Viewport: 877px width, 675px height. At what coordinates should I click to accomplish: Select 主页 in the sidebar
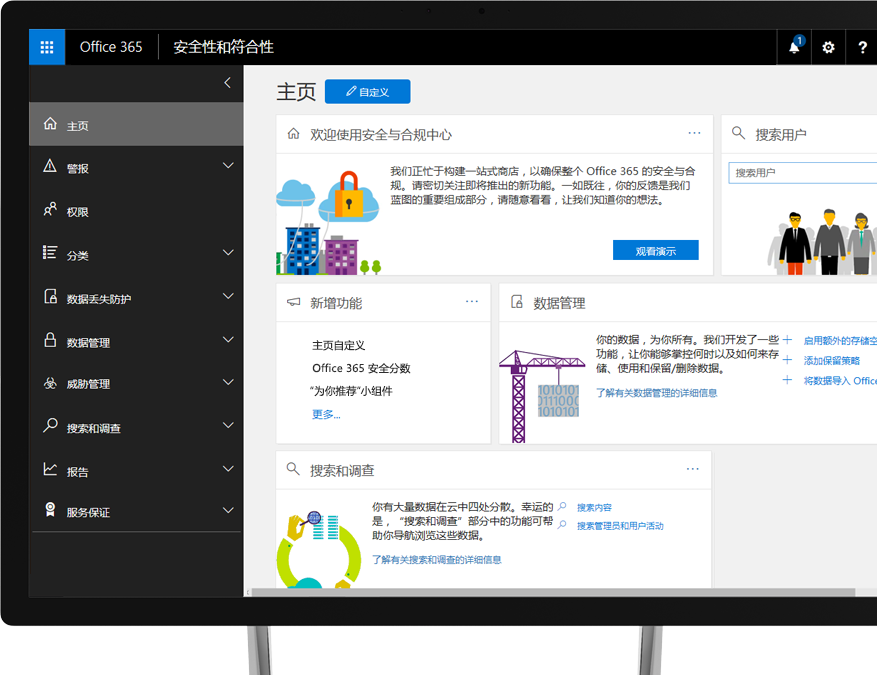78,126
